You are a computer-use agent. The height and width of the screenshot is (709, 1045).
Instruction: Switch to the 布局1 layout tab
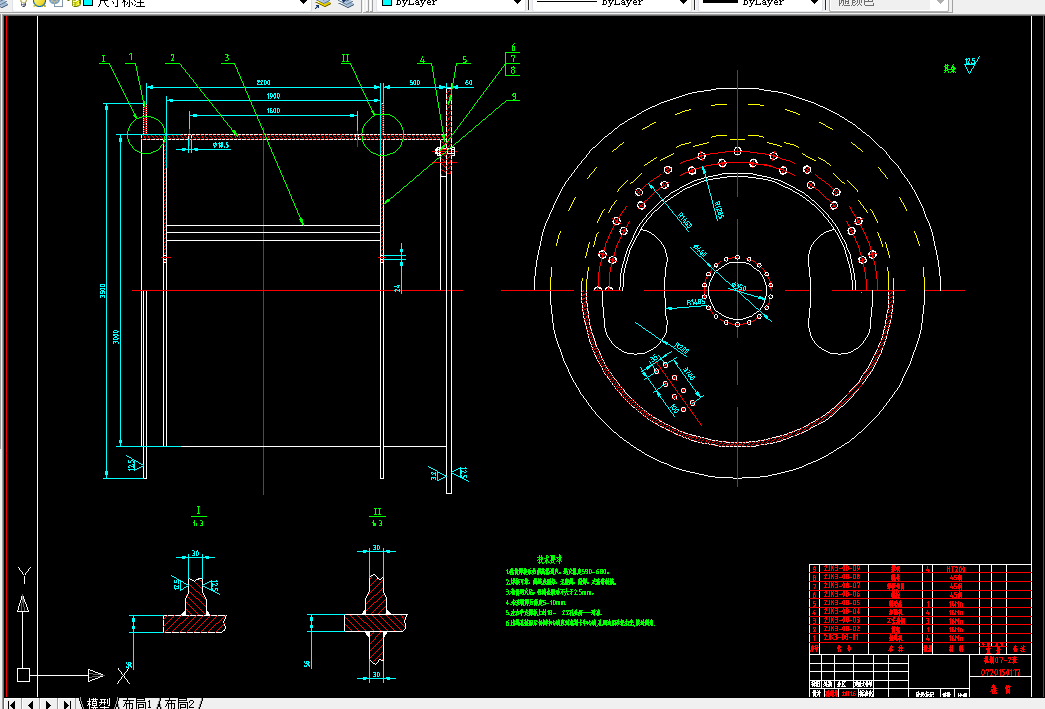click(137, 704)
